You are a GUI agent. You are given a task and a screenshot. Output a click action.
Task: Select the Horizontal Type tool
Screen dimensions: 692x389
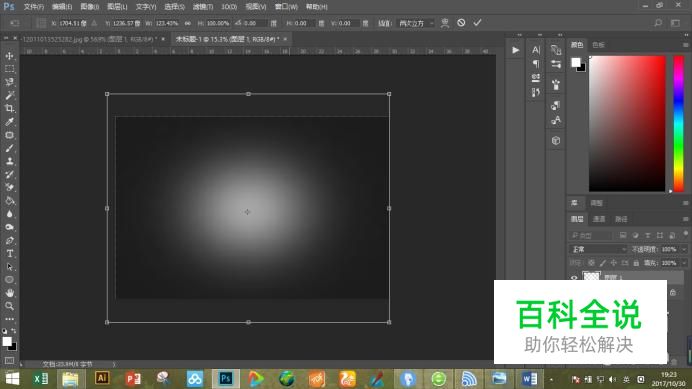point(9,254)
